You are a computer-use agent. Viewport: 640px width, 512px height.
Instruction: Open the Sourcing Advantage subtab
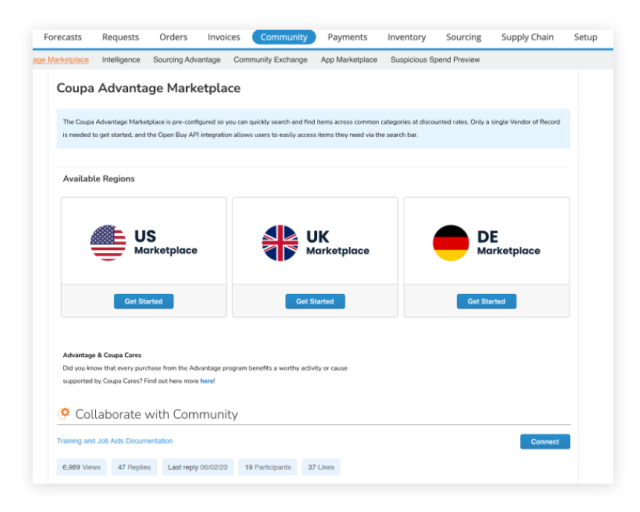tap(187, 60)
